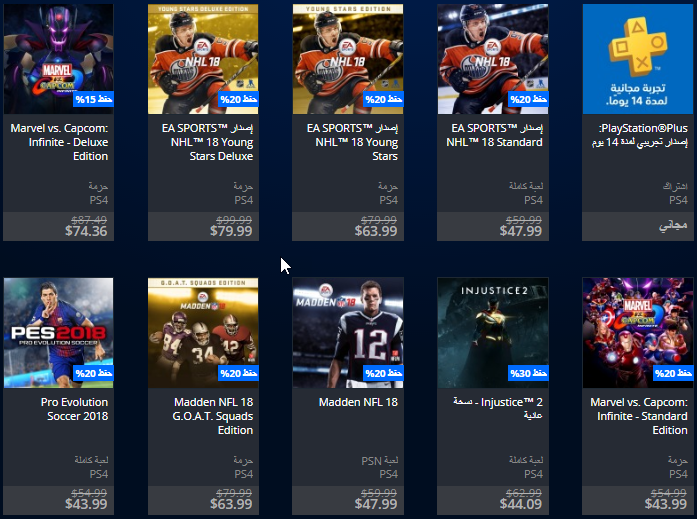The height and width of the screenshot is (519, 697).
Task: Click the Injustice 2 title text
Action: (498, 408)
